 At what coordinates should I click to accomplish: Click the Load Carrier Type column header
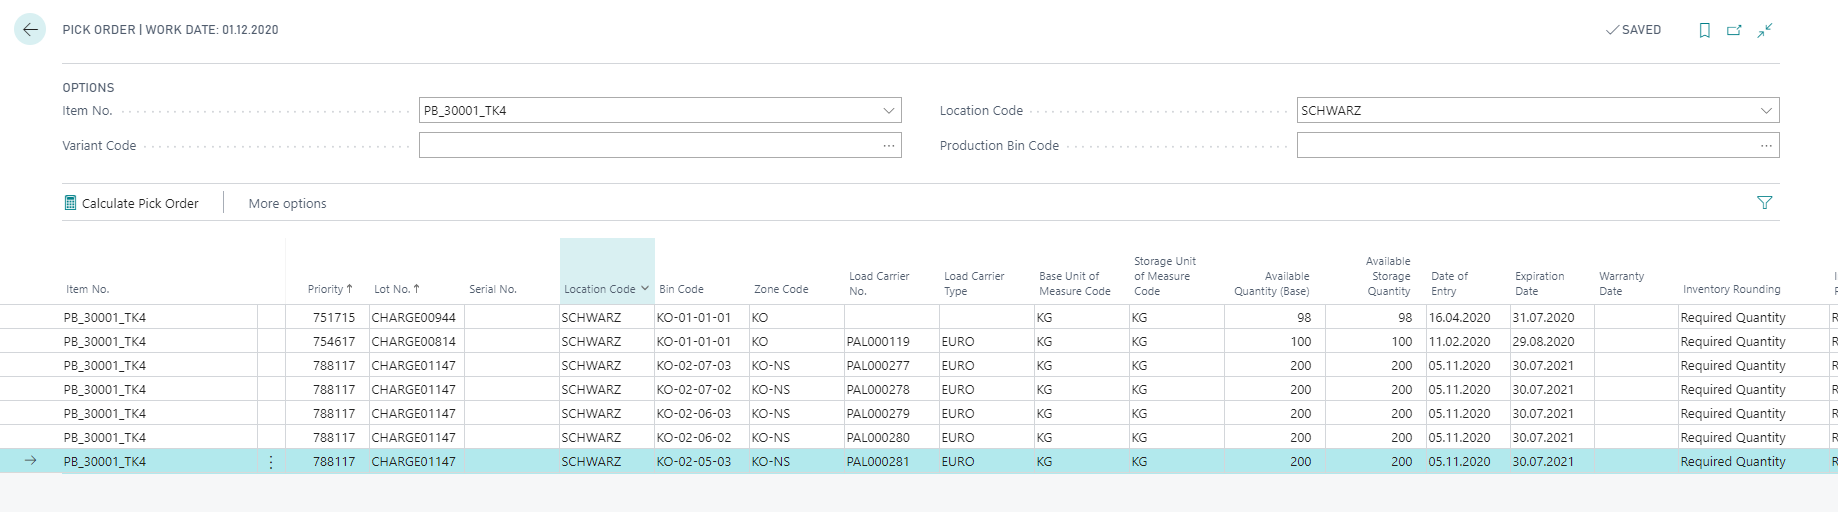coord(974,283)
